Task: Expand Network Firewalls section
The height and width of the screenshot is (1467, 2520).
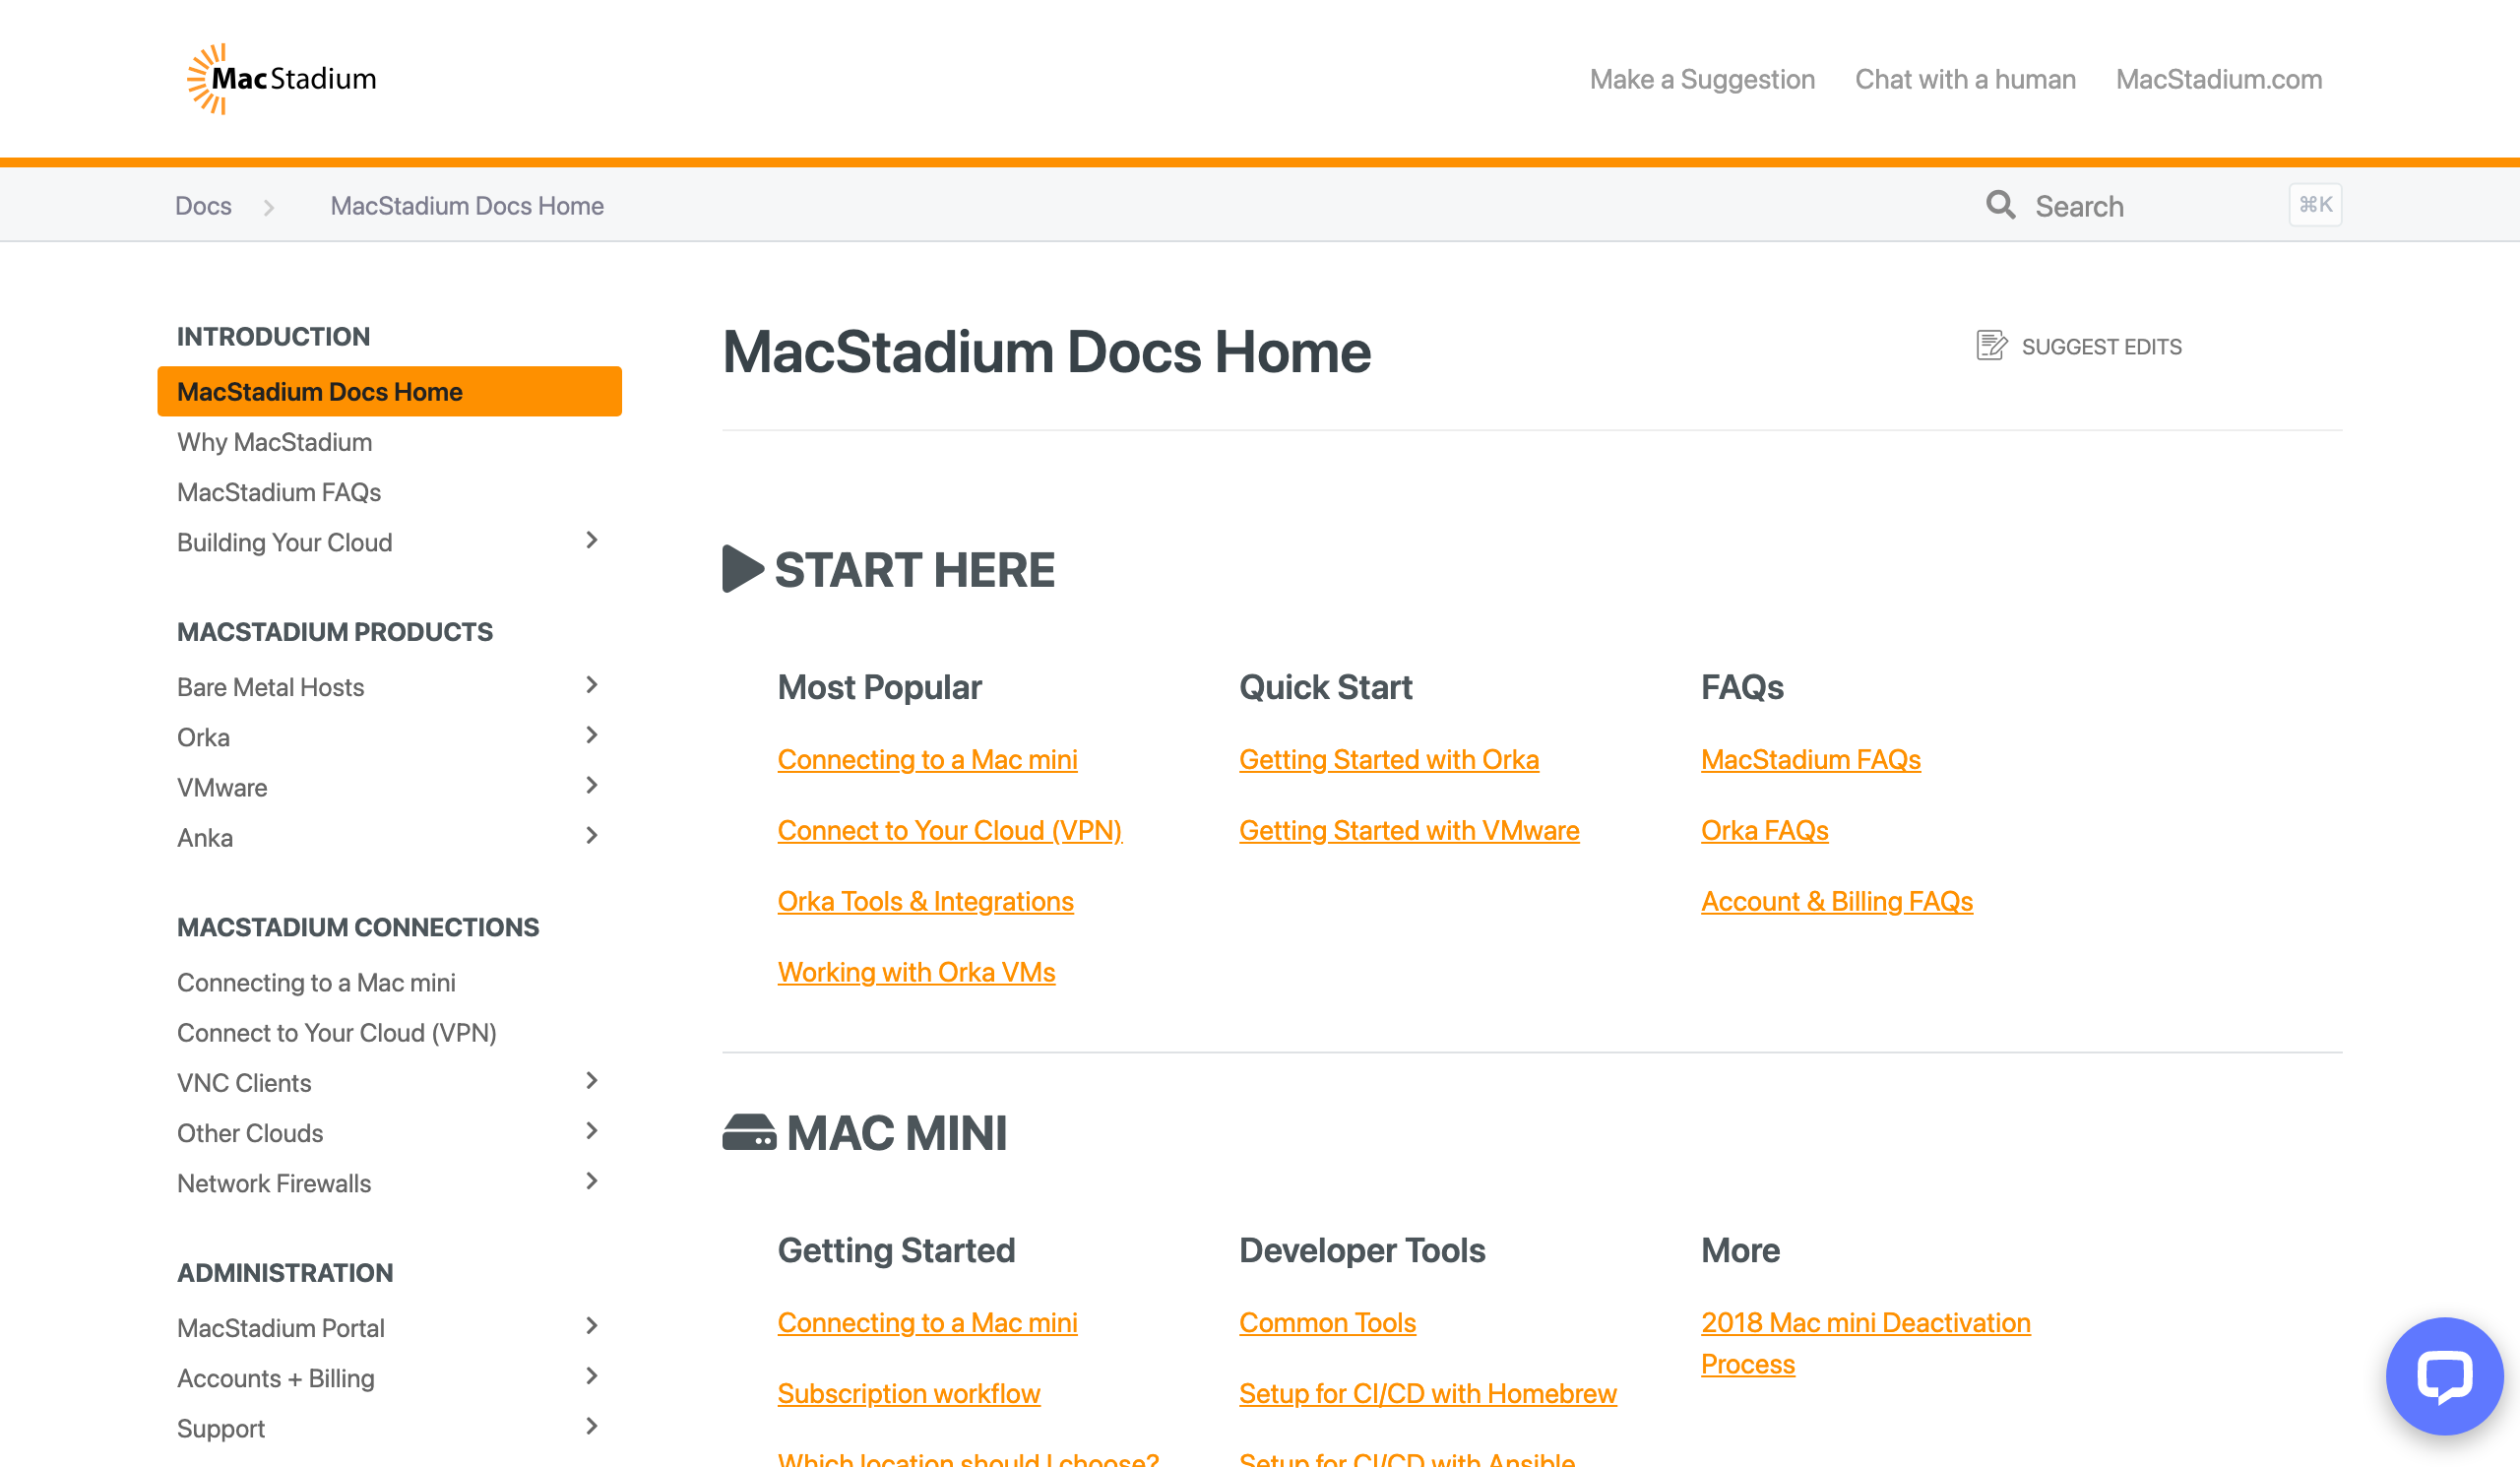Action: 592,1181
